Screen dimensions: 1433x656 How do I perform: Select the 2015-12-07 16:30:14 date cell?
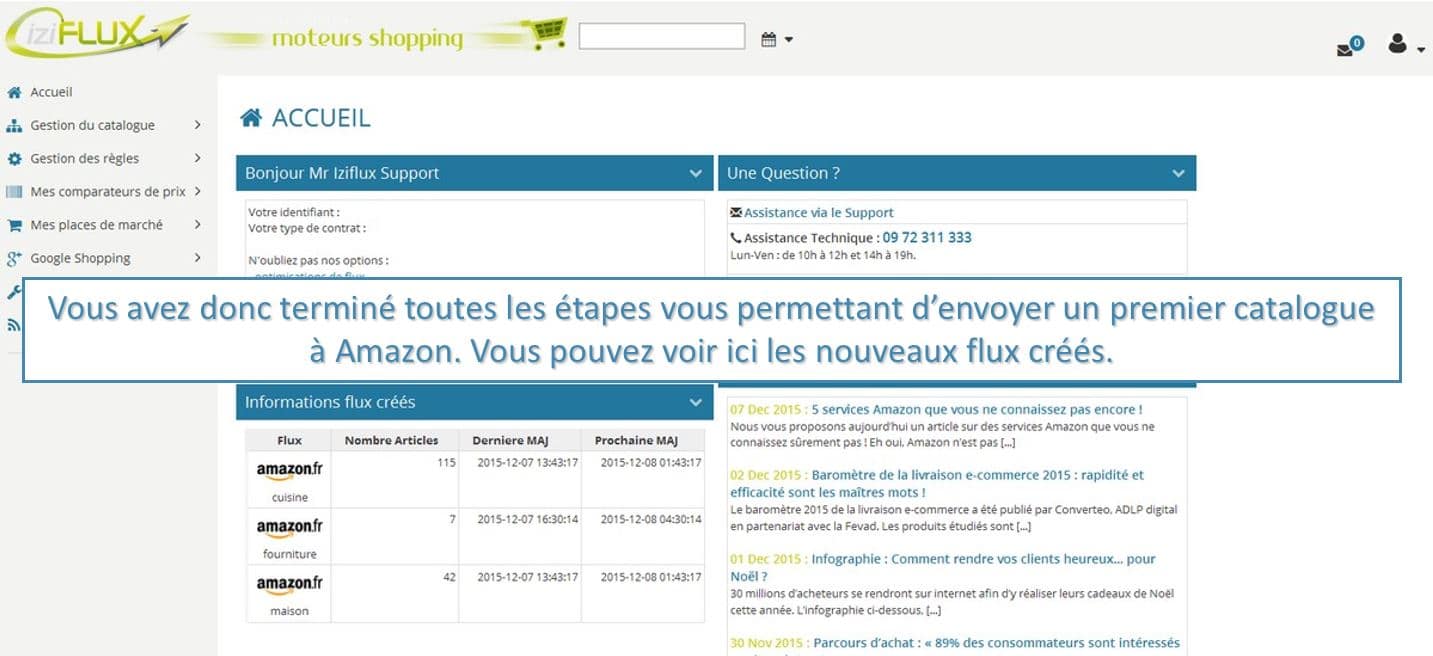pyautogui.click(x=520, y=536)
